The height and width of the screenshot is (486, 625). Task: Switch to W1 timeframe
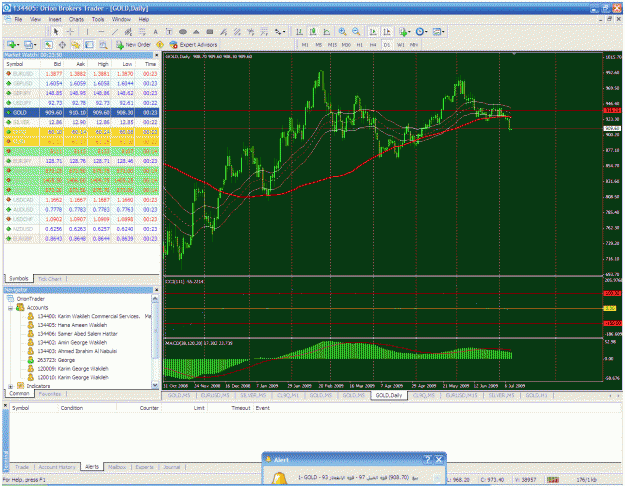tap(401, 45)
